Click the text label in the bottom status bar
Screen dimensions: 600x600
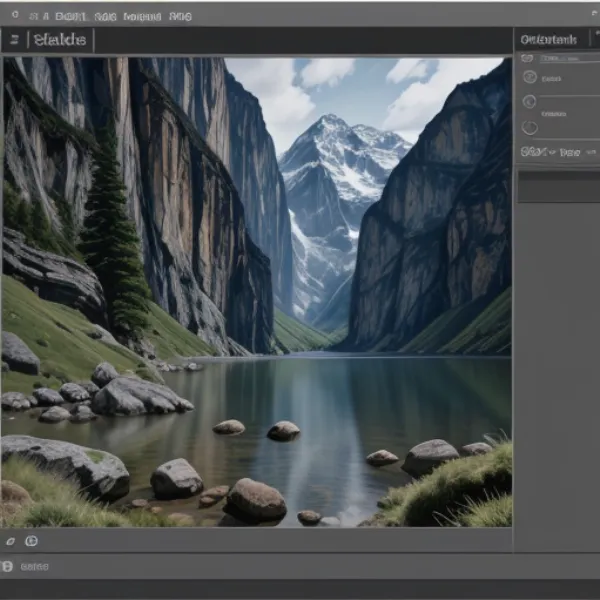point(34,567)
